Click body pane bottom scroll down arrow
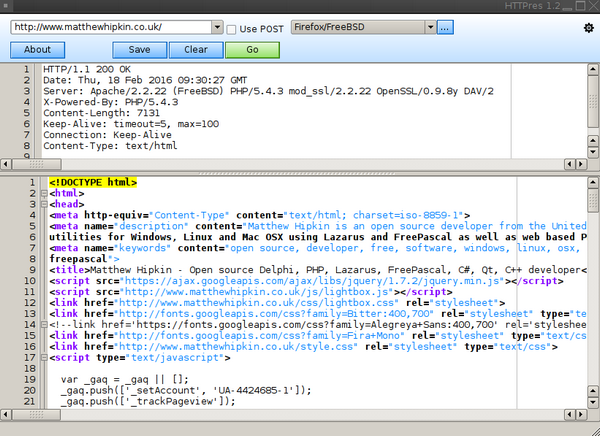Viewport: 600px width, 436px height. pos(593,403)
